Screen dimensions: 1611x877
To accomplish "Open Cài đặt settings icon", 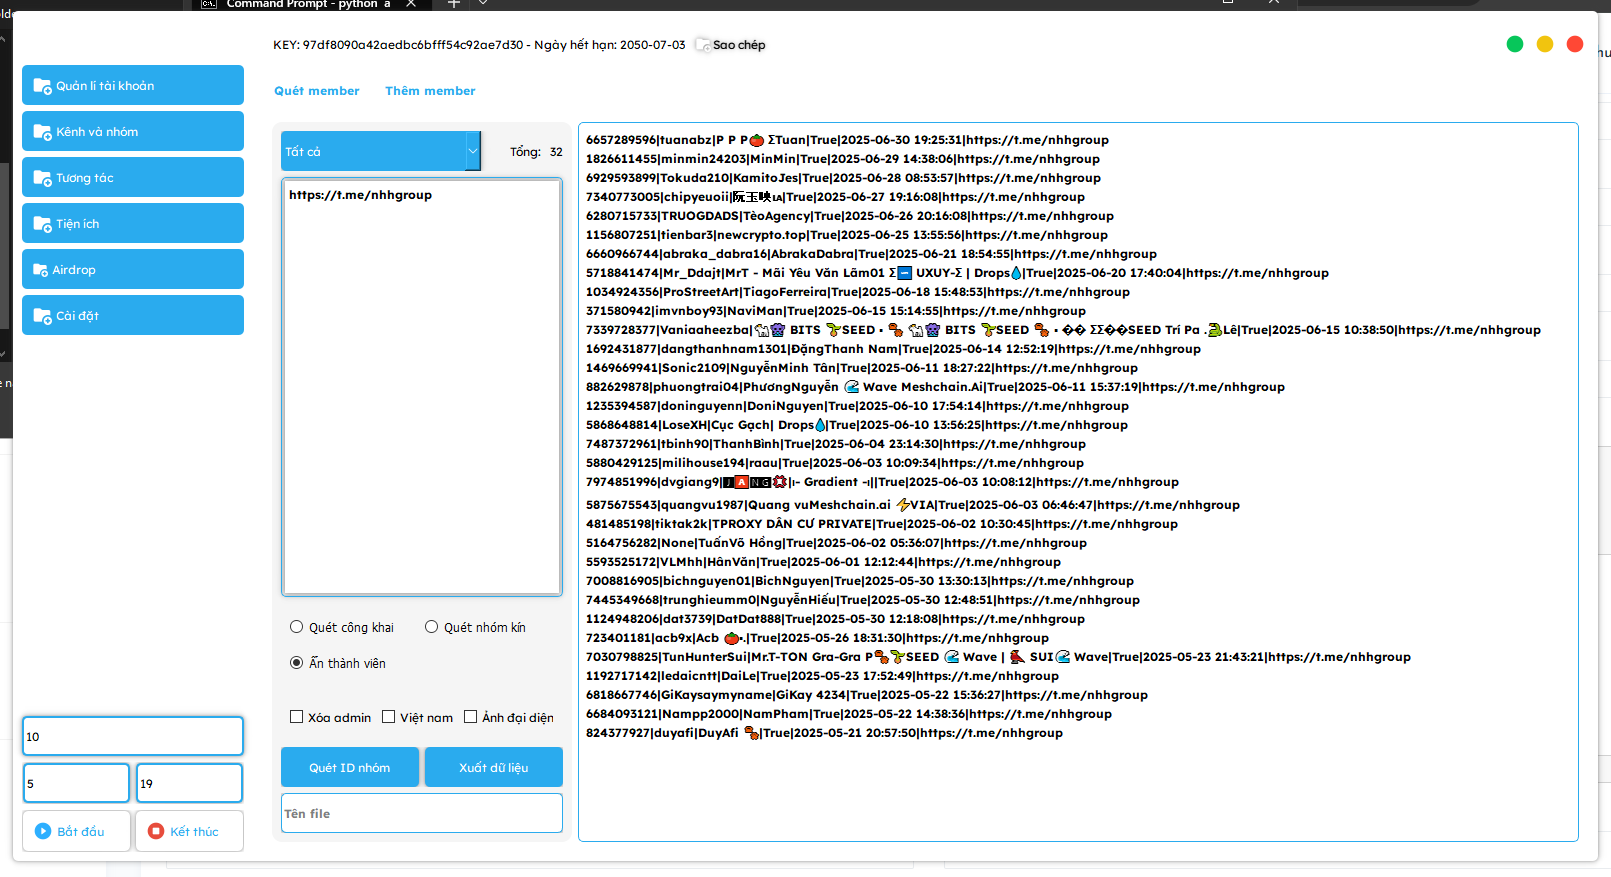I will pos(42,316).
